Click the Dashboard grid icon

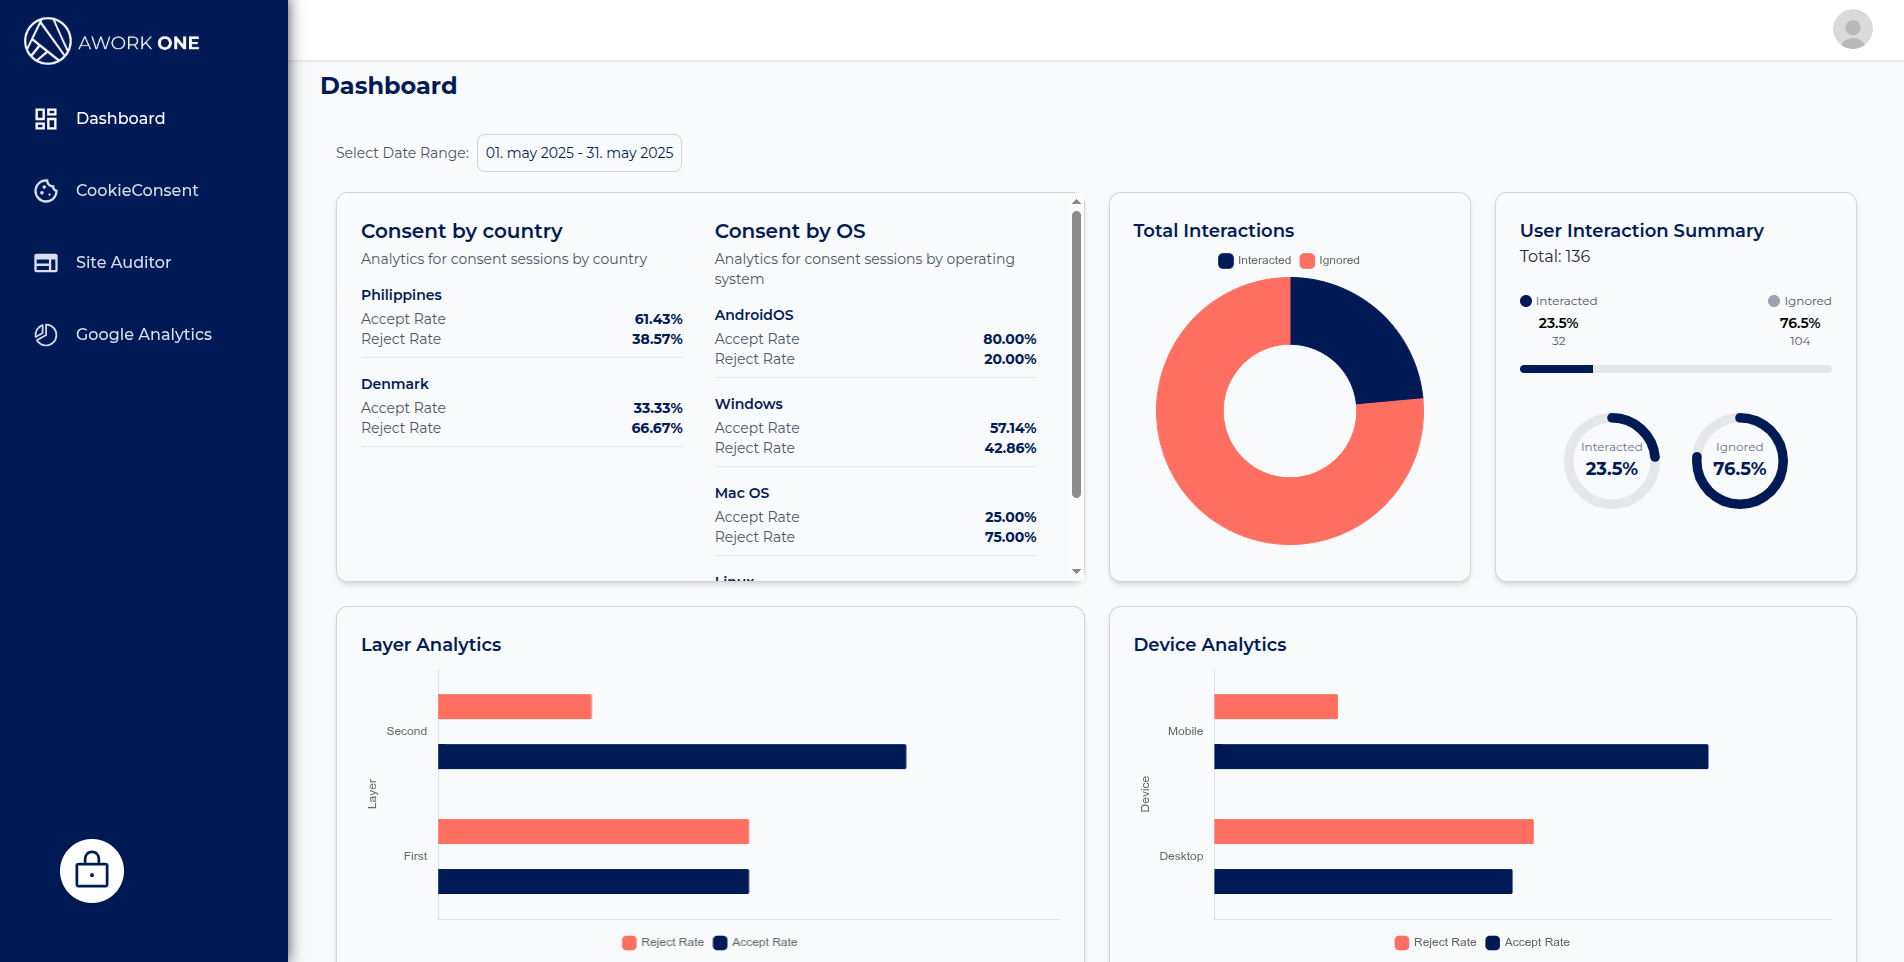pyautogui.click(x=46, y=119)
